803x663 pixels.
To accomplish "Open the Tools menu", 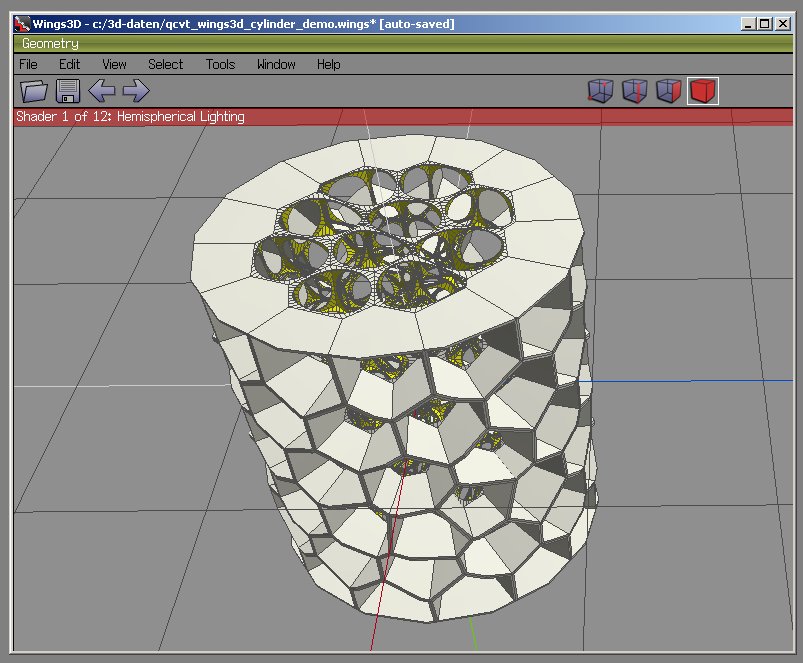I will 219,64.
